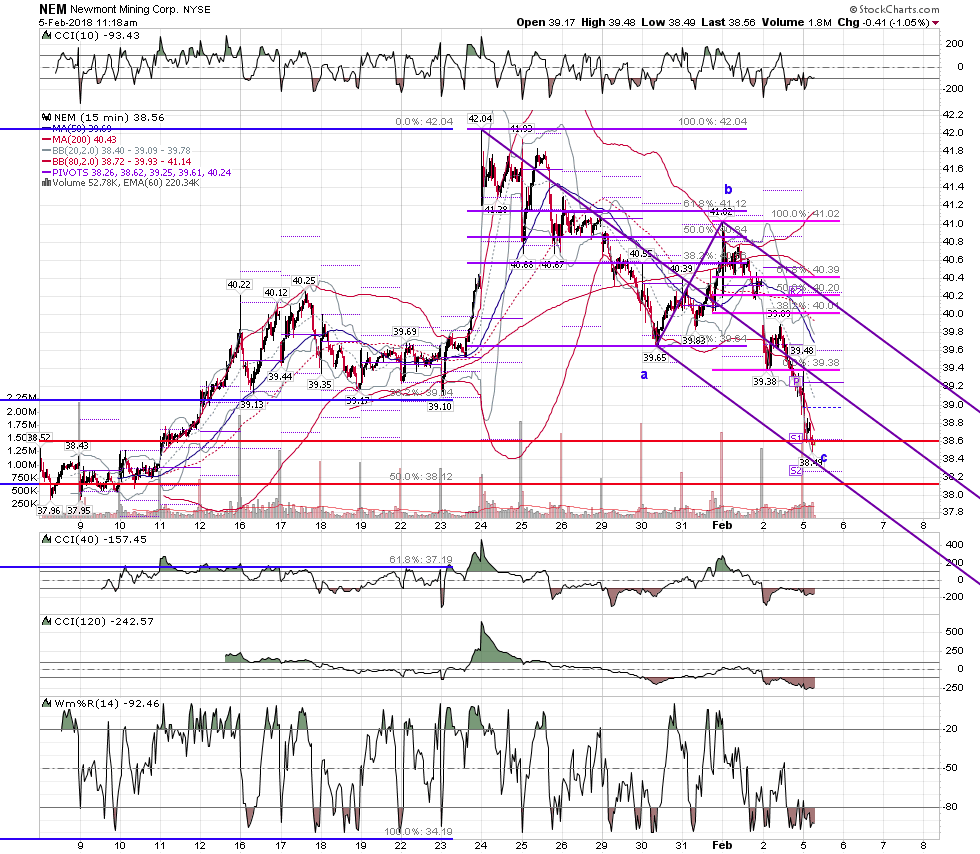
Task: Click the blue wave label "b"
Action: 728,189
